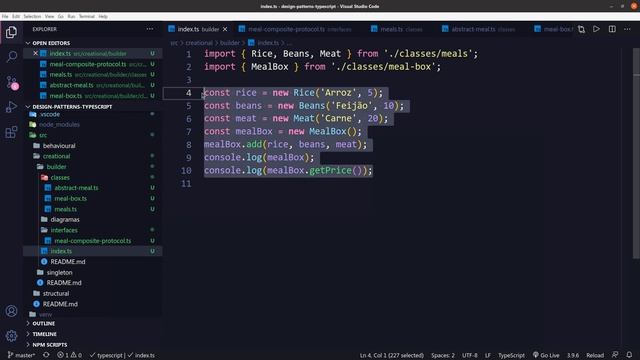The height and width of the screenshot is (360, 640).
Task: Open the Run and Debug view icon
Action: pos(11,107)
